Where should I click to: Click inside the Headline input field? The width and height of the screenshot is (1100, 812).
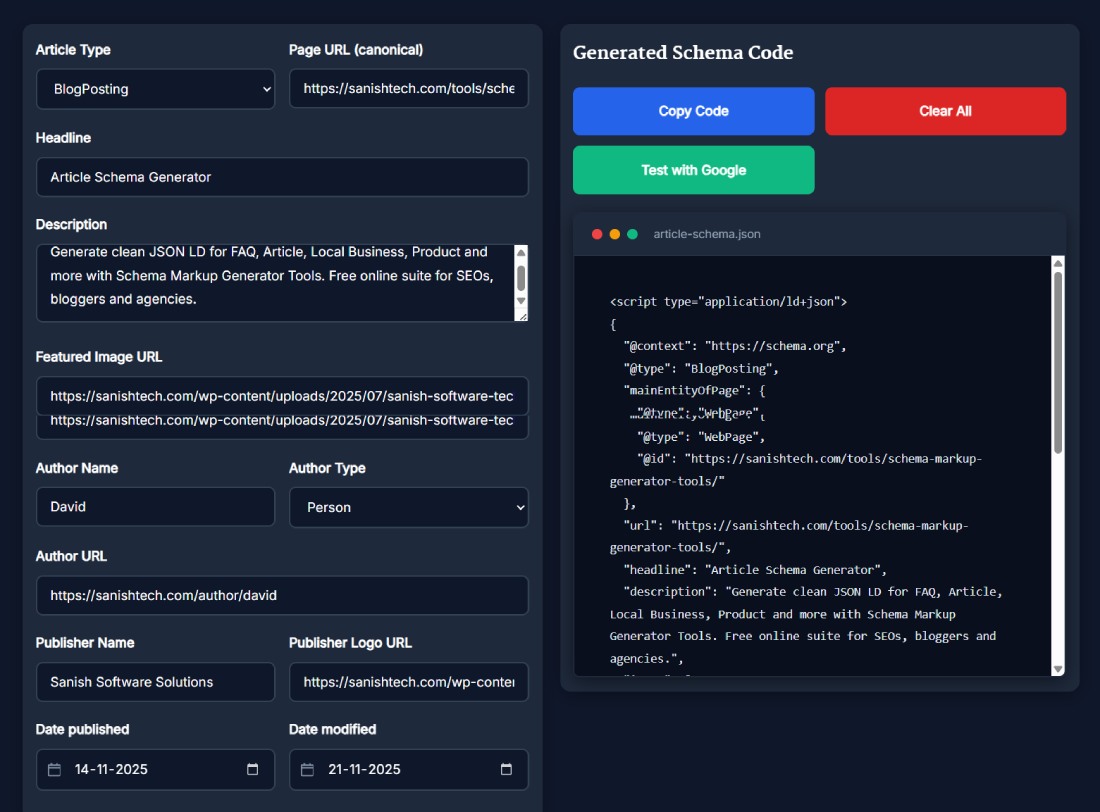click(x=283, y=177)
